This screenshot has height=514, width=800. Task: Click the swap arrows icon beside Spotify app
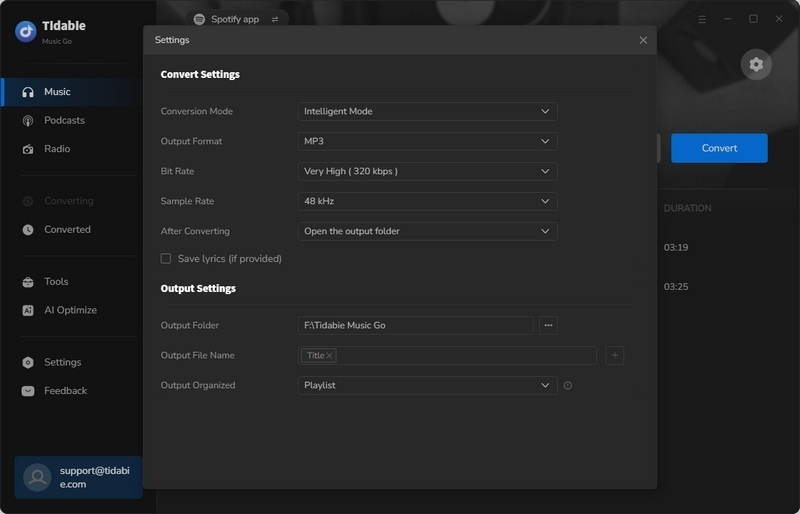coord(275,19)
